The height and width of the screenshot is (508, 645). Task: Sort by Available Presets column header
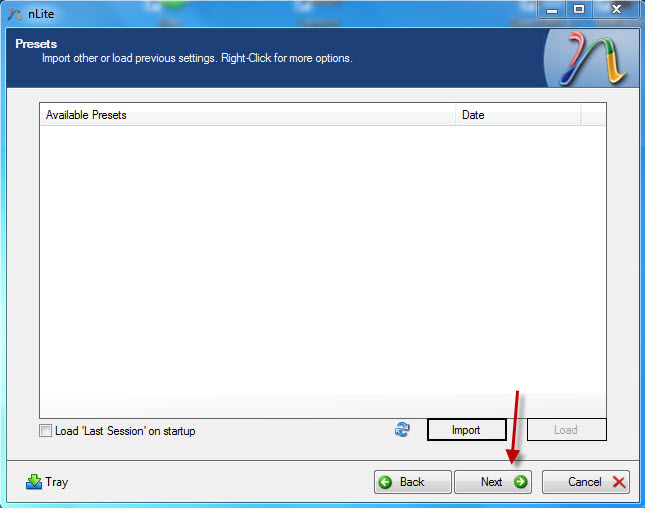pos(248,115)
